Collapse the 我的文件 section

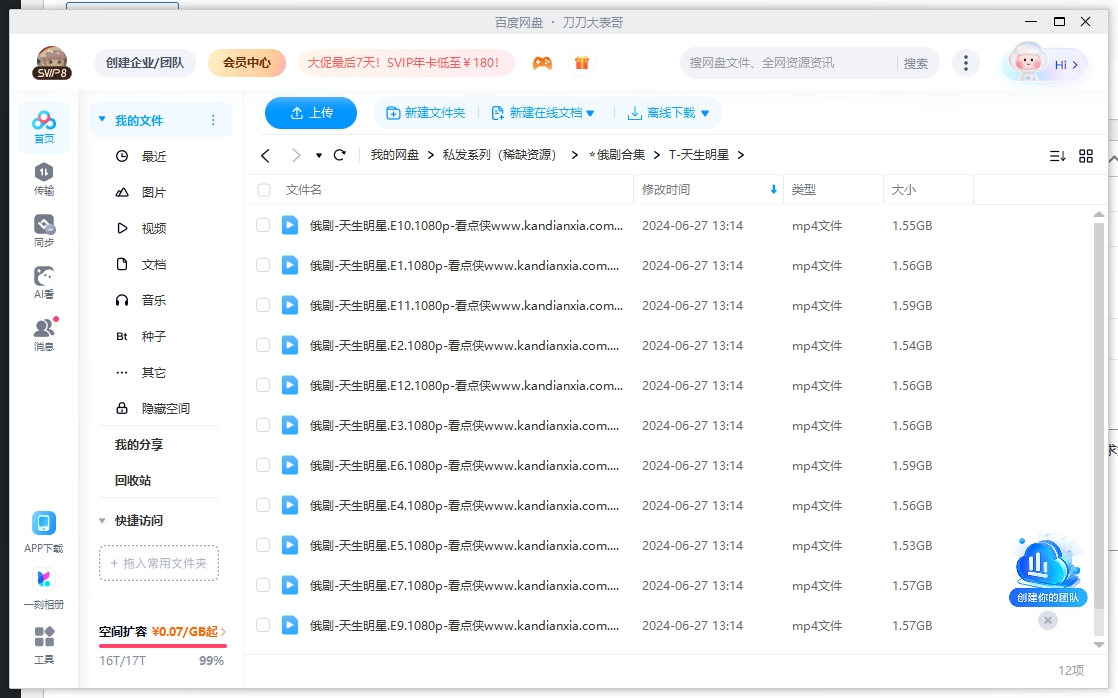pyautogui.click(x=100, y=118)
